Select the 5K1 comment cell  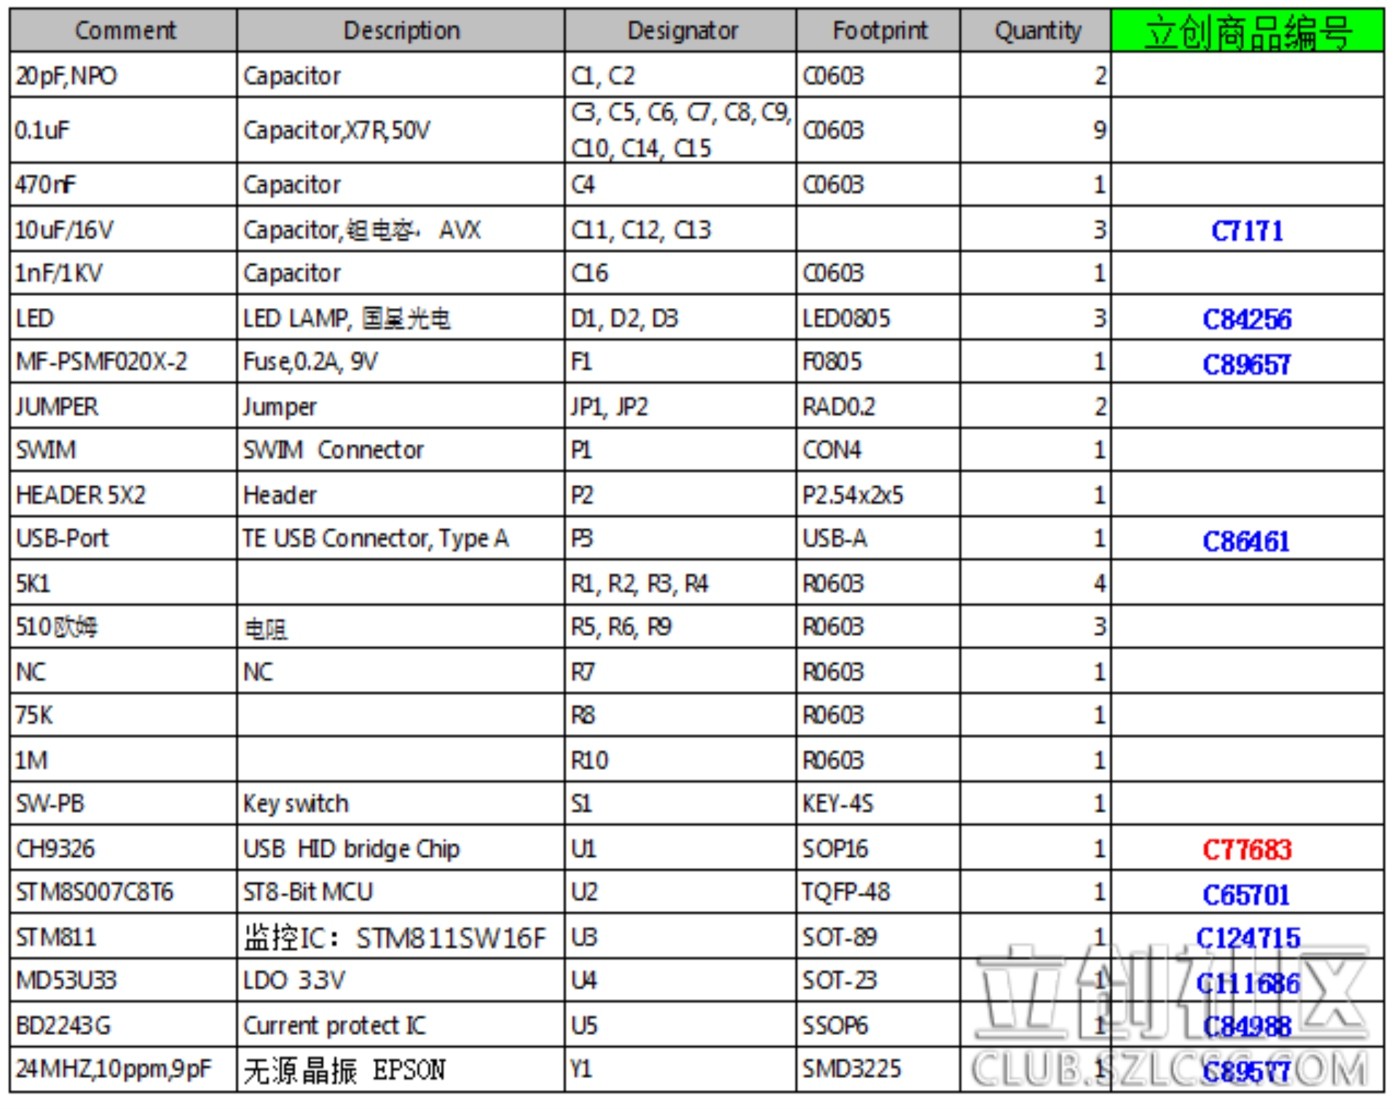click(x=124, y=582)
